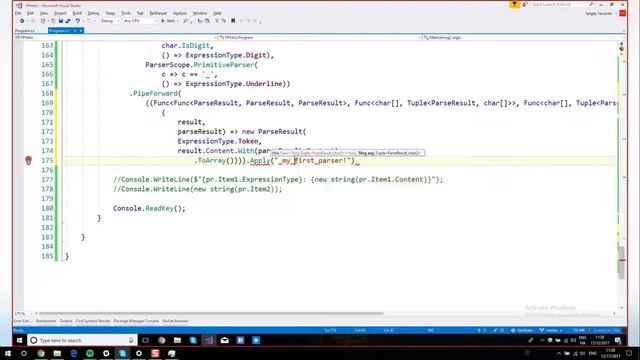This screenshot has height=360, width=640.
Task: Click the comment out lines toolbar icon
Action: pos(217,21)
